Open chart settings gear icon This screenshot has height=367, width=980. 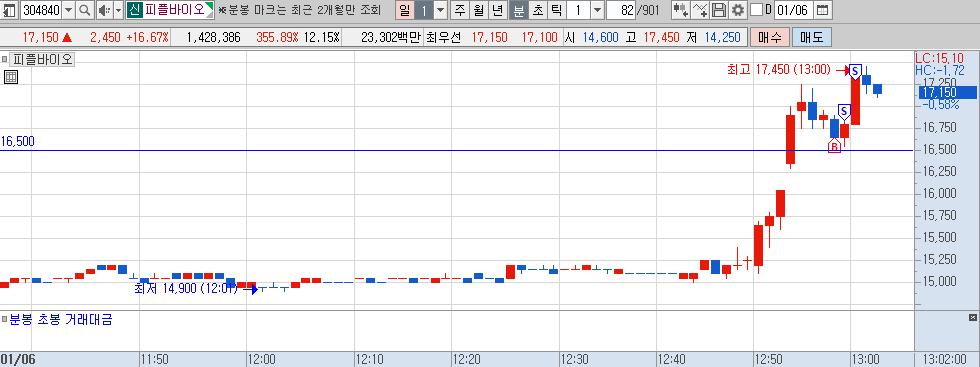738,10
